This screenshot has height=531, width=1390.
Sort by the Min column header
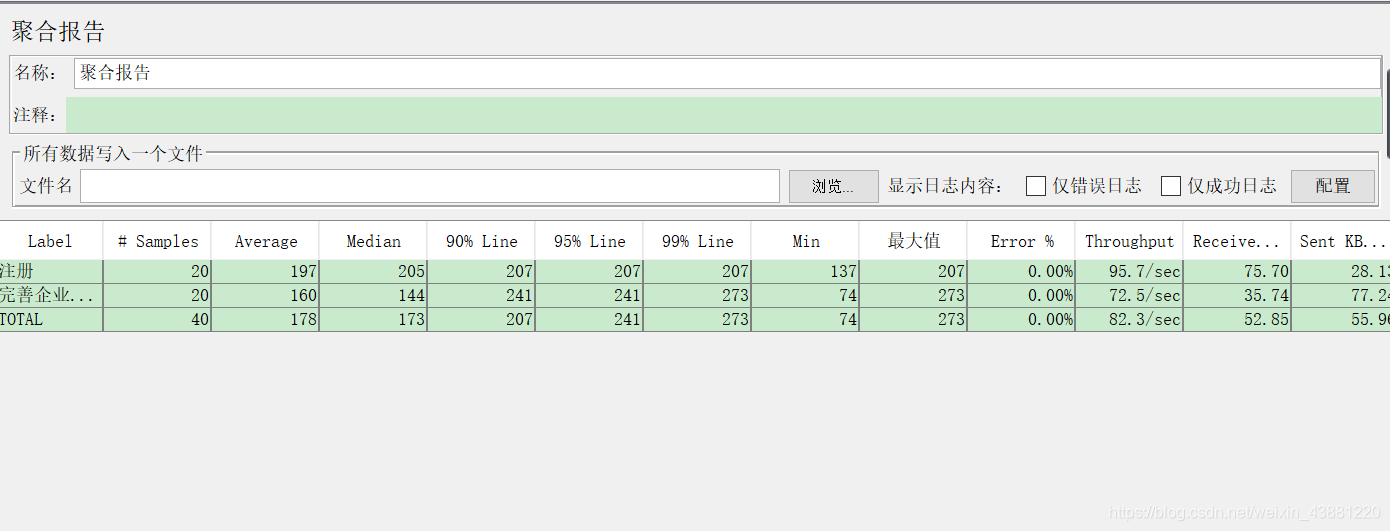[x=806, y=241]
